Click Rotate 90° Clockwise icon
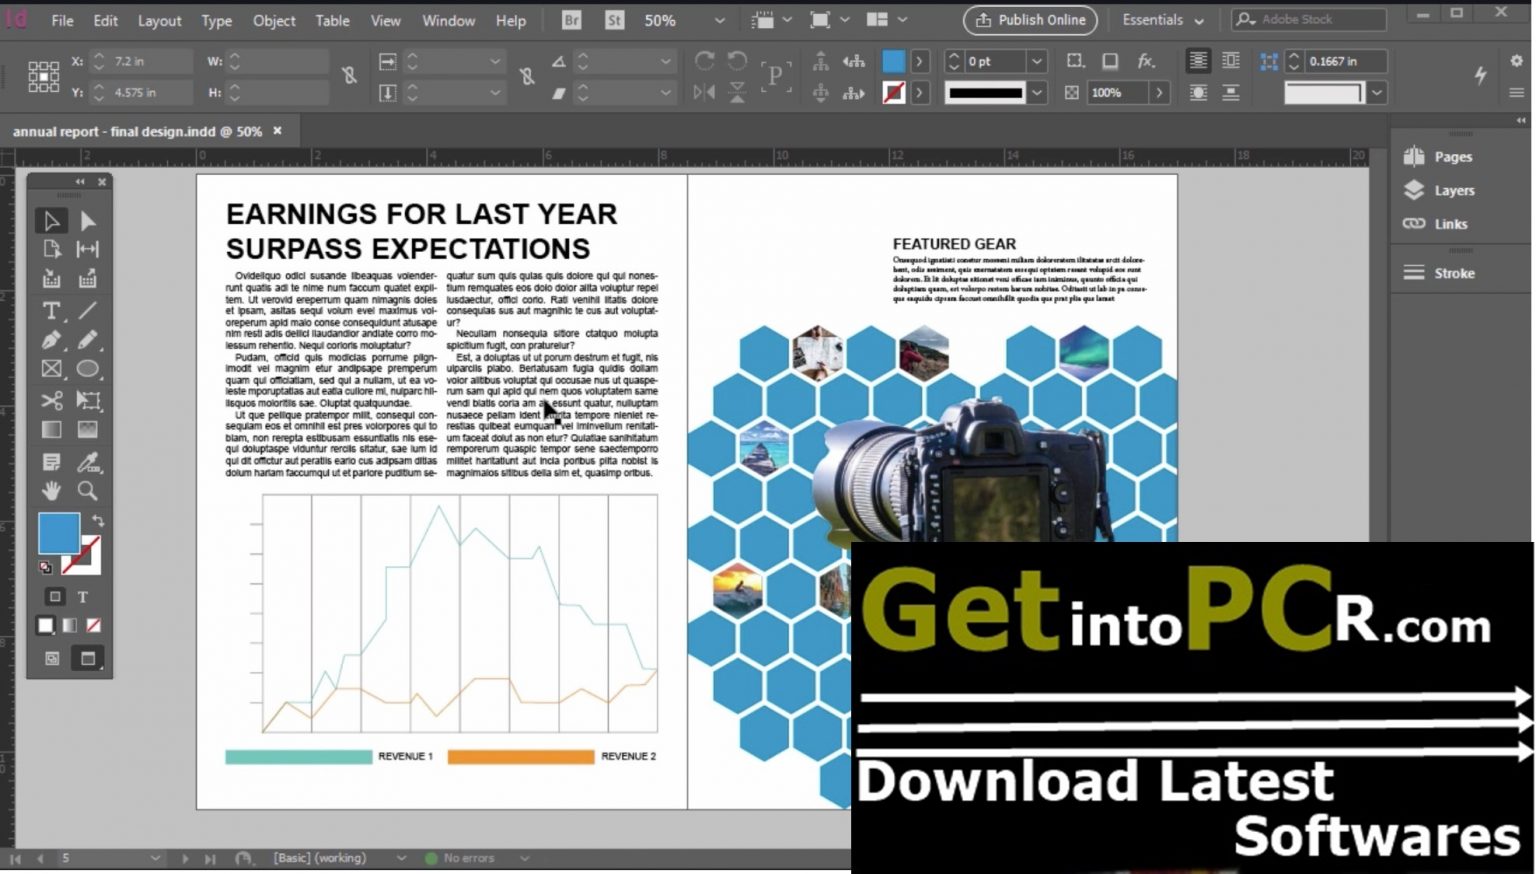The image size is (1536, 874). pos(705,61)
